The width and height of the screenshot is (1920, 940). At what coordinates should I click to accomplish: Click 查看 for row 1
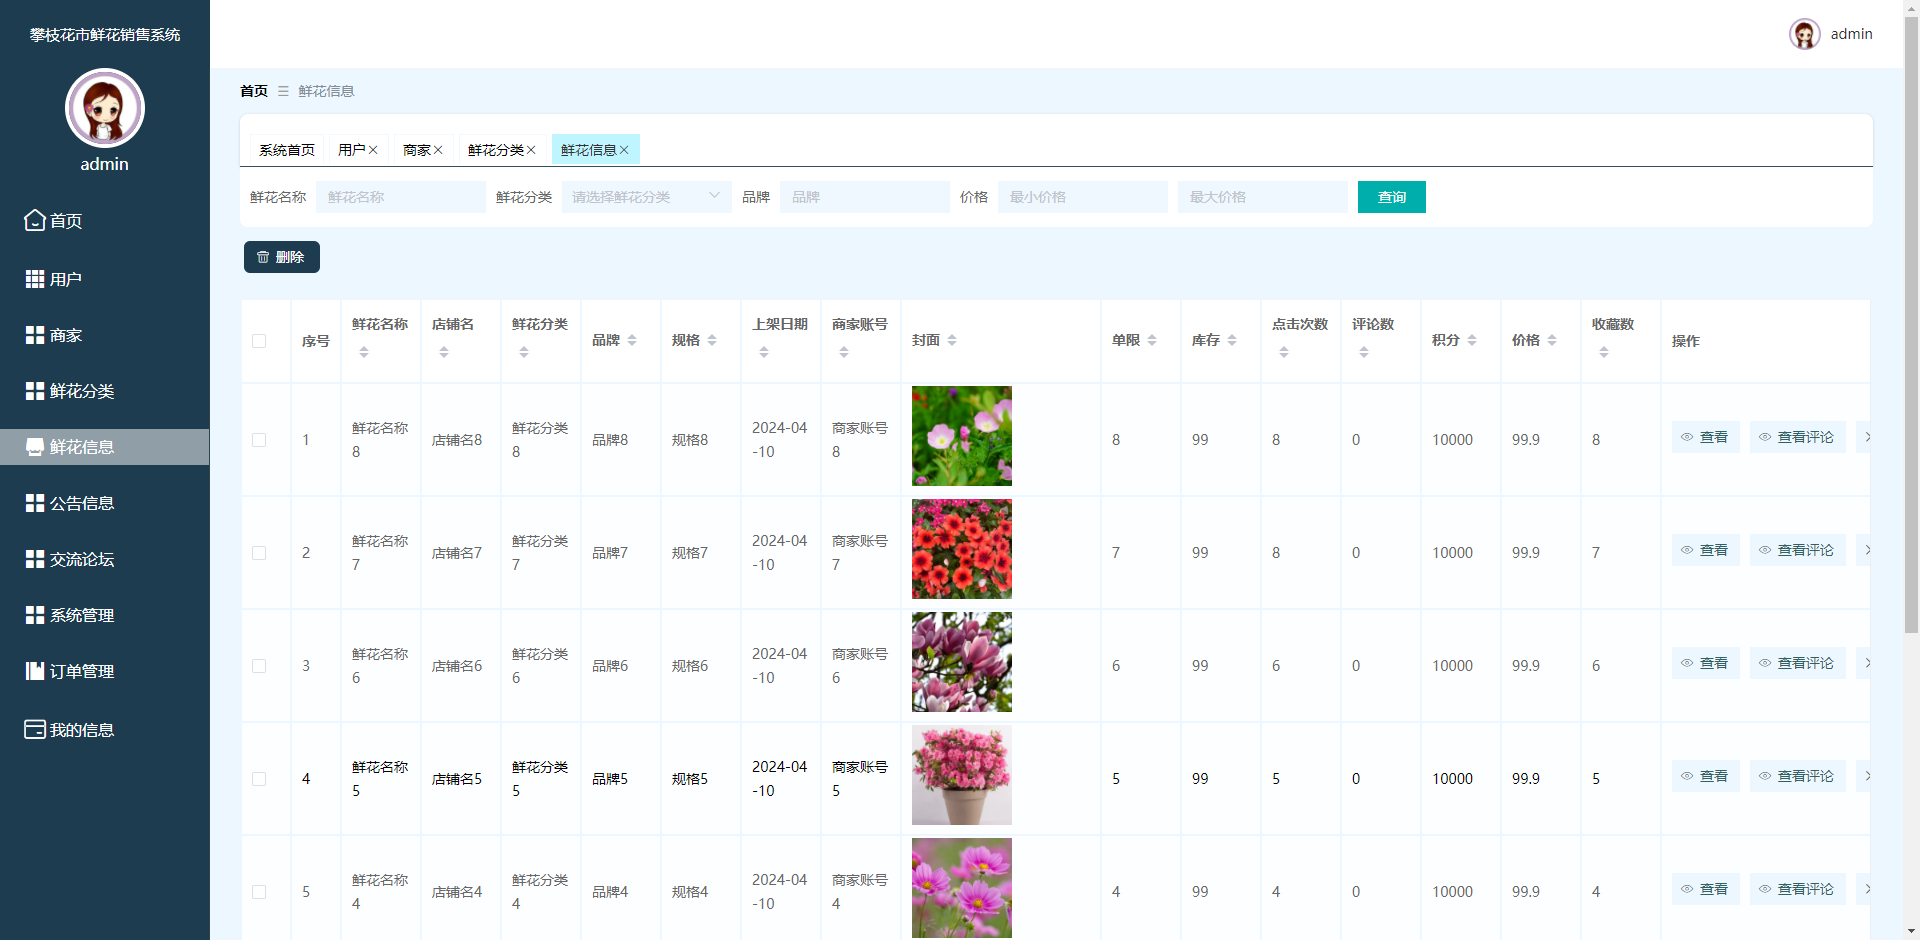[x=1706, y=437]
